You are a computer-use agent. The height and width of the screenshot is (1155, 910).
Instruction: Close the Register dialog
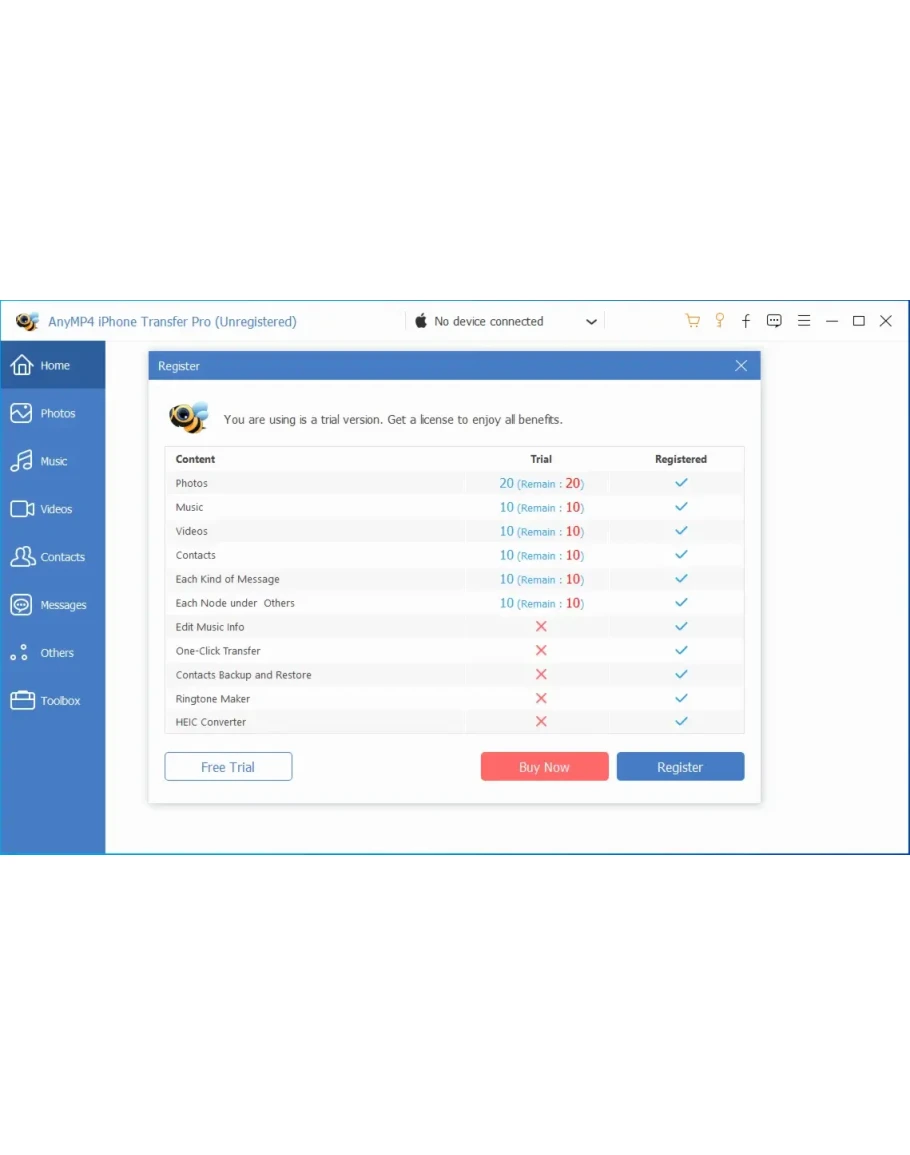tap(741, 366)
